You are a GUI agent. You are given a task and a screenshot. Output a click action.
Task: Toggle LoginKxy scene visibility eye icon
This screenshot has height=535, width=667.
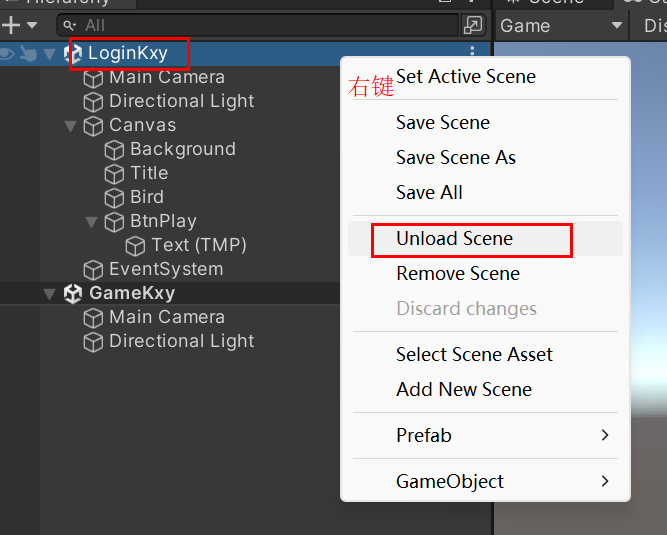7,54
